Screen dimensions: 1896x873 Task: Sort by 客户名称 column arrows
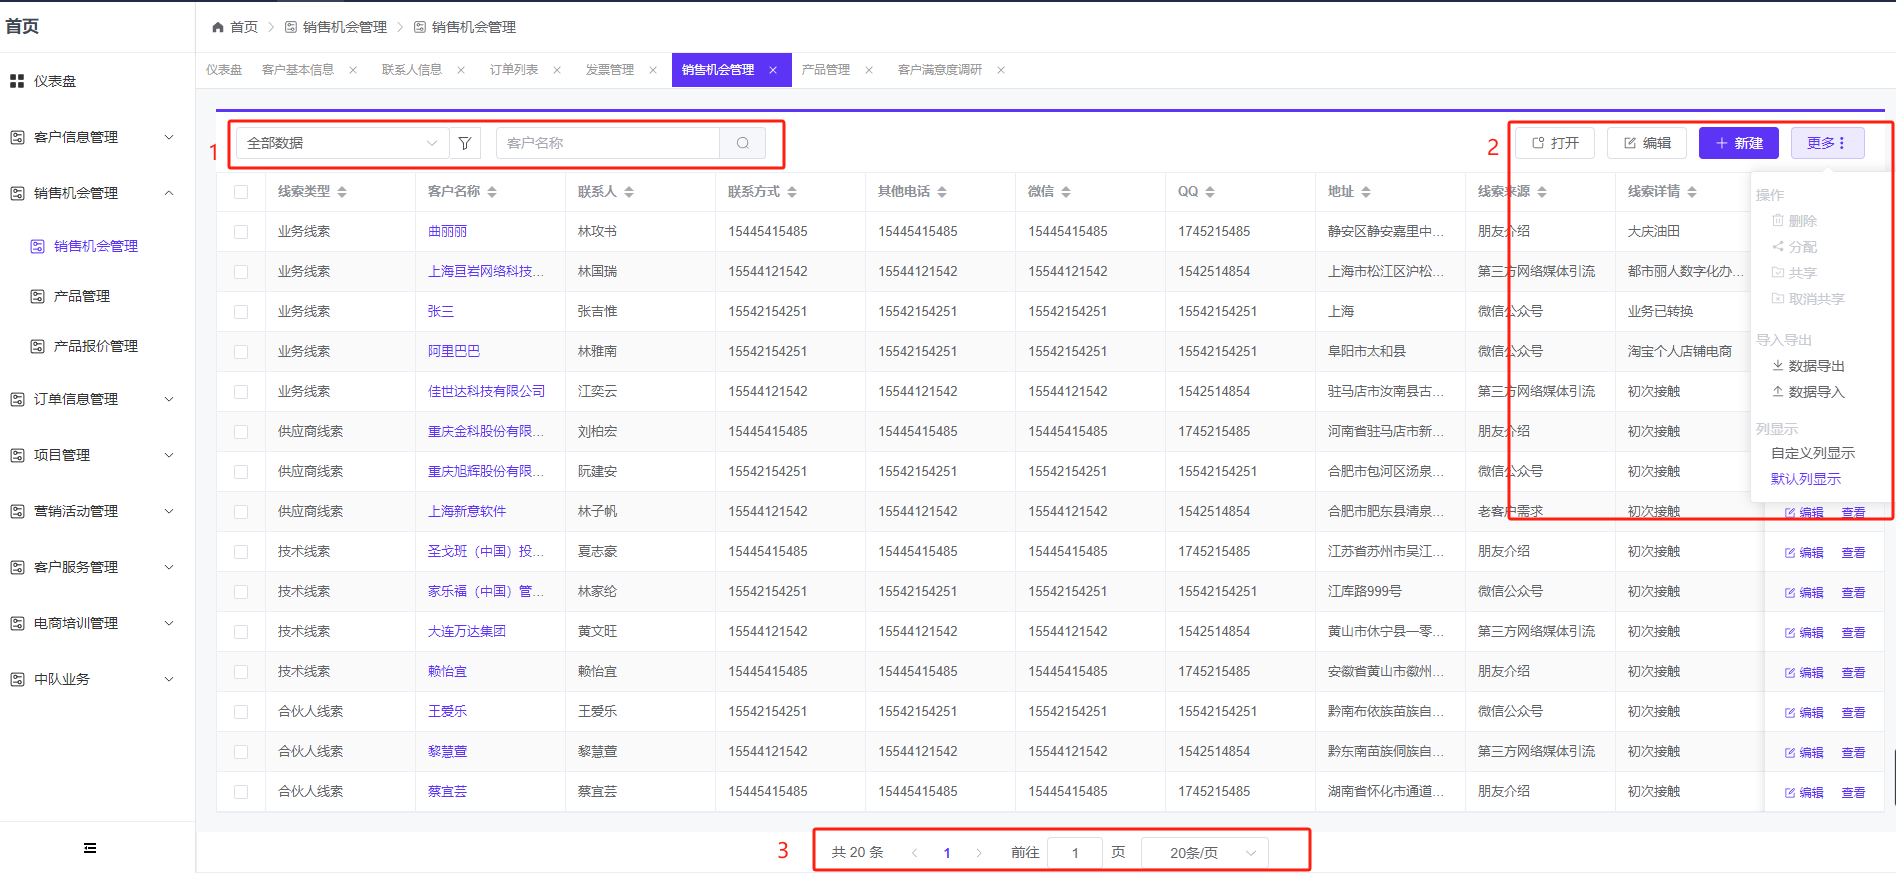click(492, 191)
